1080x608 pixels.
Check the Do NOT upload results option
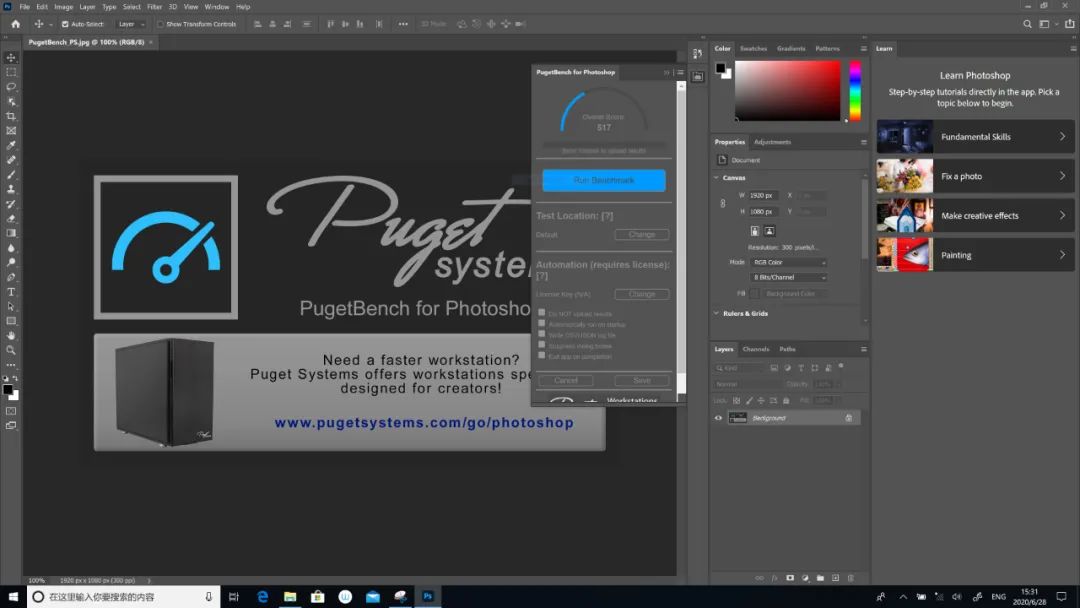click(x=541, y=313)
